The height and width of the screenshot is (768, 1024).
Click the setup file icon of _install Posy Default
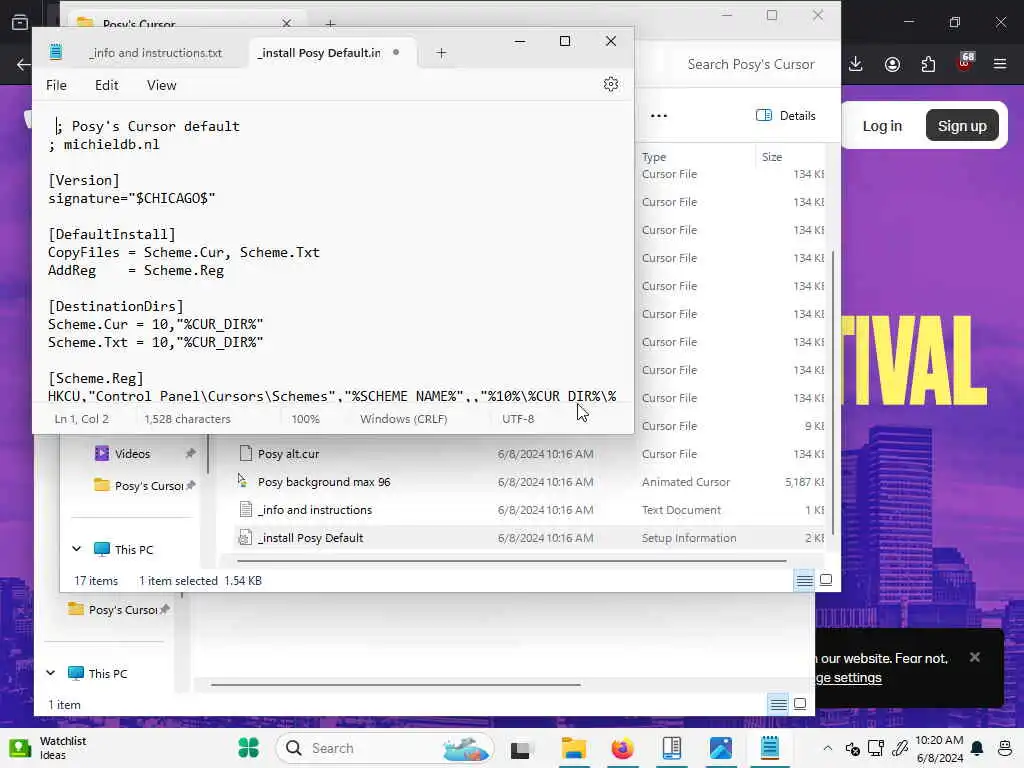(x=245, y=537)
